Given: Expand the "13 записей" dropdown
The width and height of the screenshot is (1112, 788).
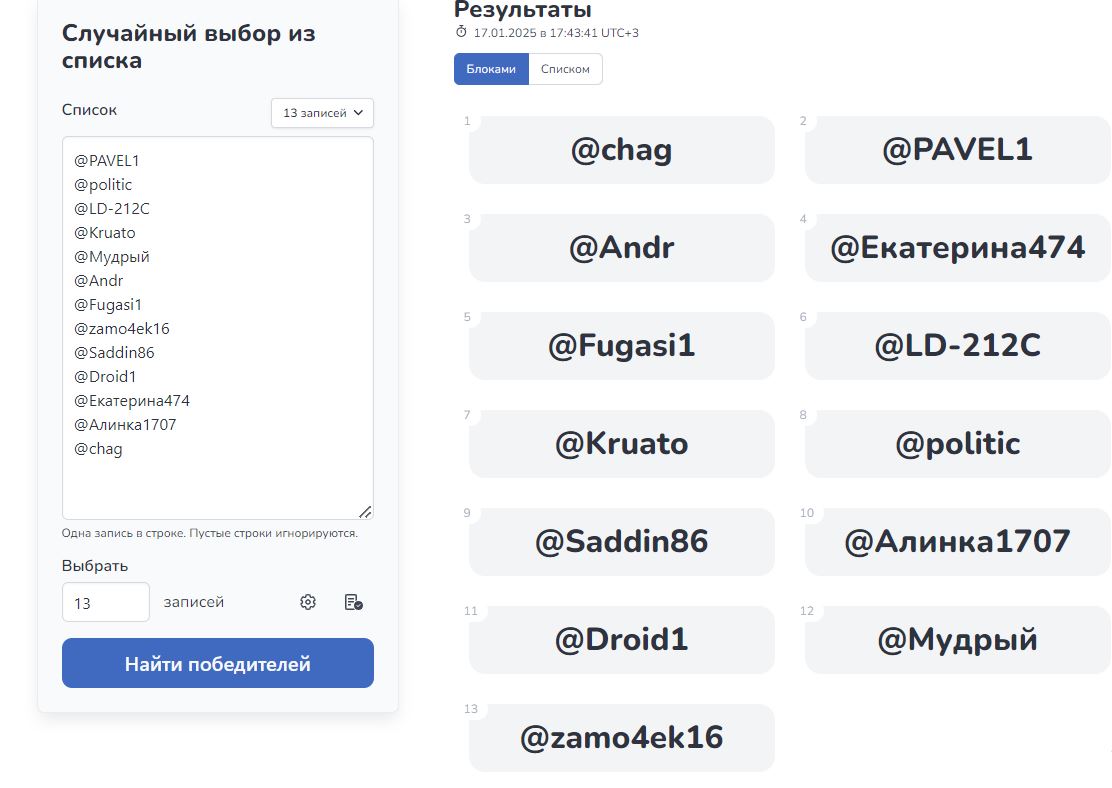Looking at the screenshot, I should [x=322, y=113].
